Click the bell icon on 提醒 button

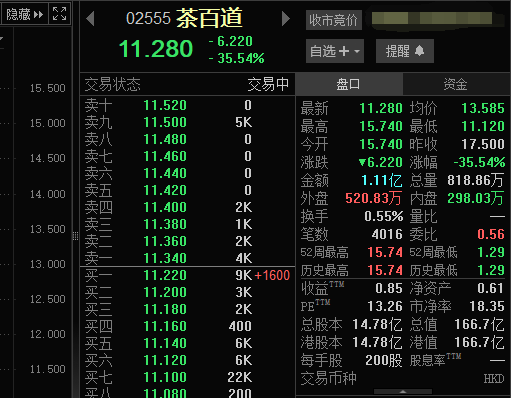pyautogui.click(x=420, y=51)
